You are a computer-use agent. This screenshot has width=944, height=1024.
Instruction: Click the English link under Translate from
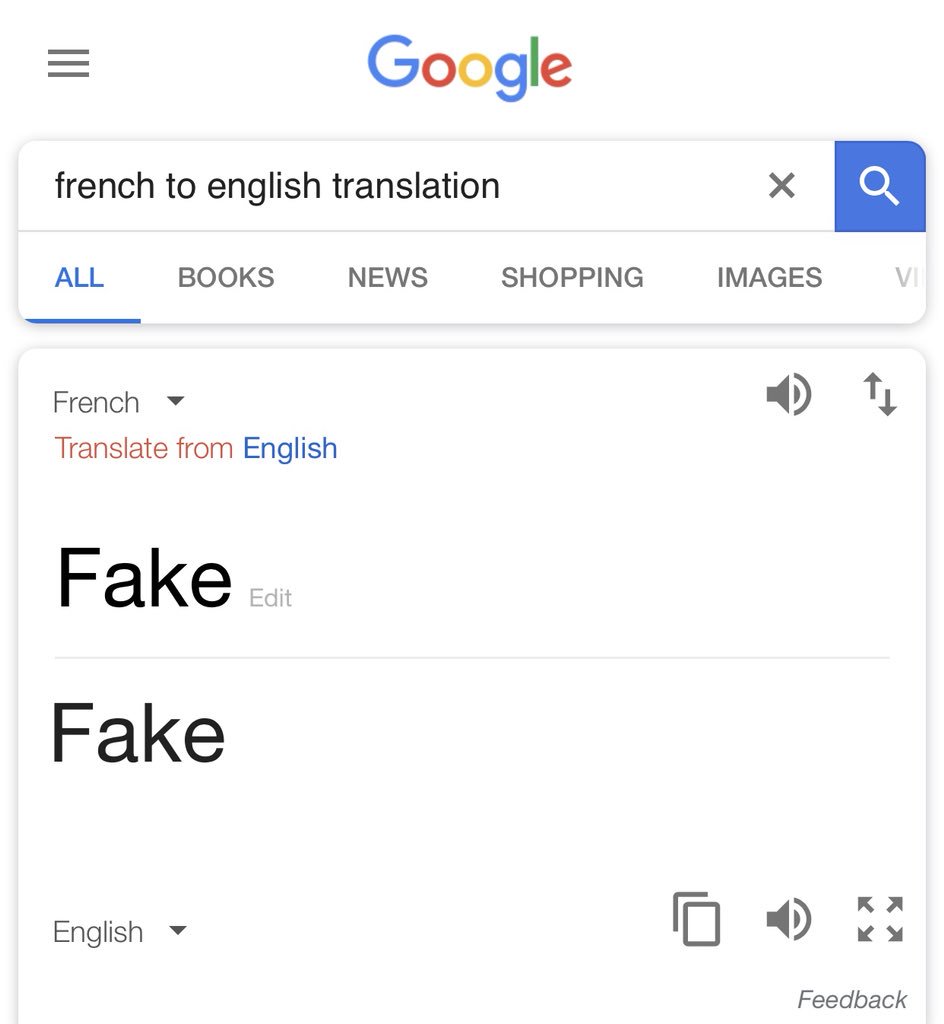[x=290, y=448]
